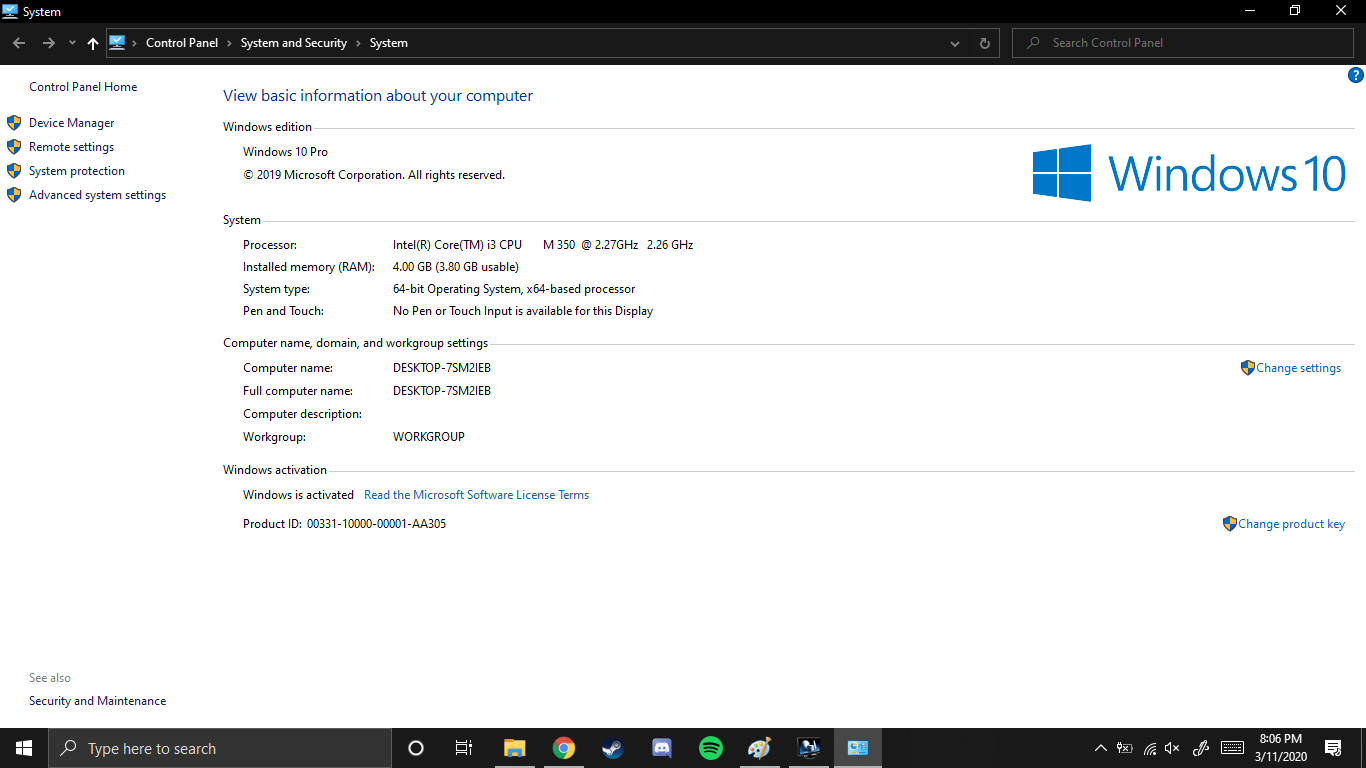
Task: Launch File Explorer from taskbar
Action: coord(514,748)
